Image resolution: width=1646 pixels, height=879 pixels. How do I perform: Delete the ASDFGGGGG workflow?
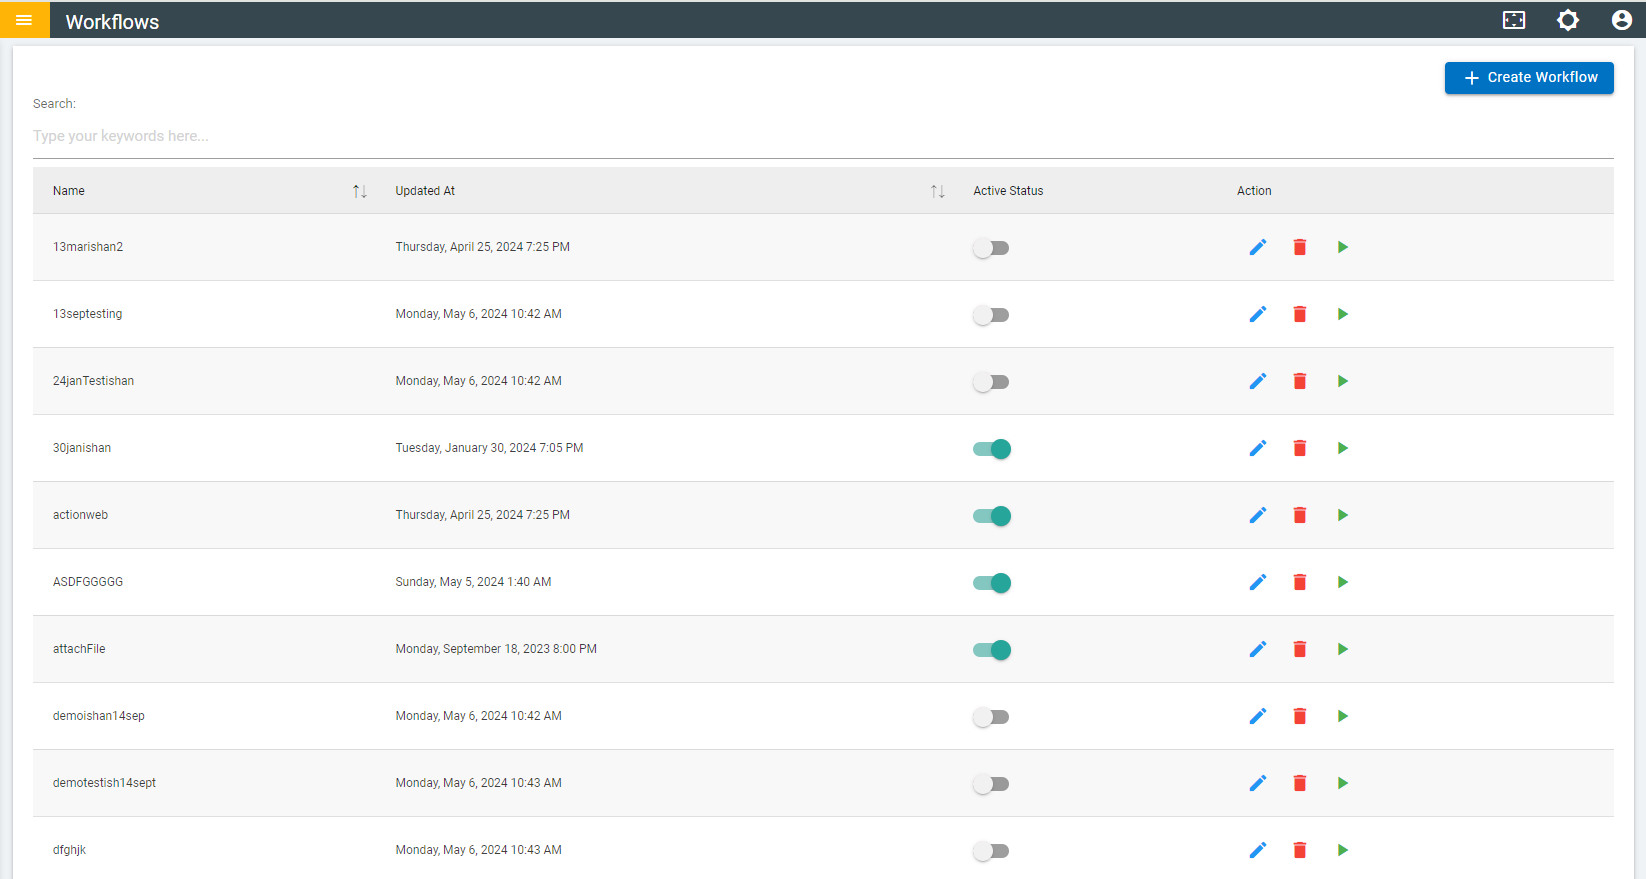pos(1300,582)
